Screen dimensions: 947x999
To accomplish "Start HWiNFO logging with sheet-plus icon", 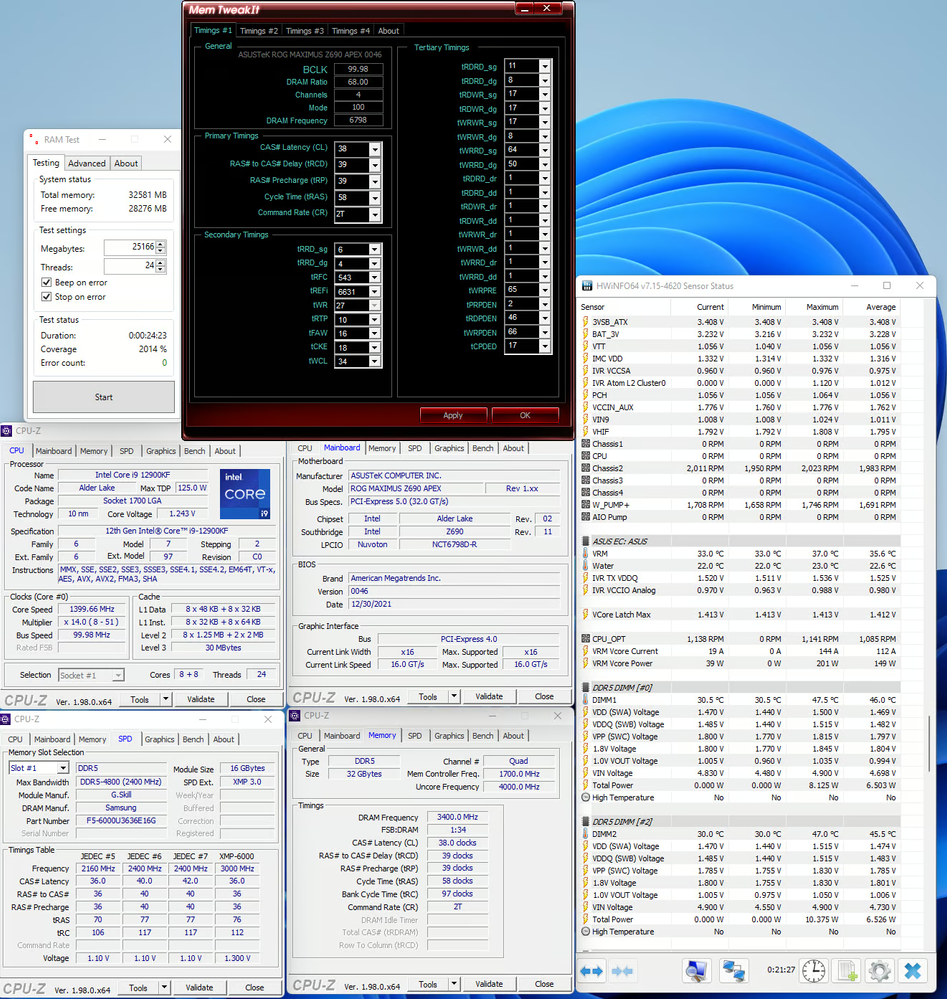I will tap(847, 971).
